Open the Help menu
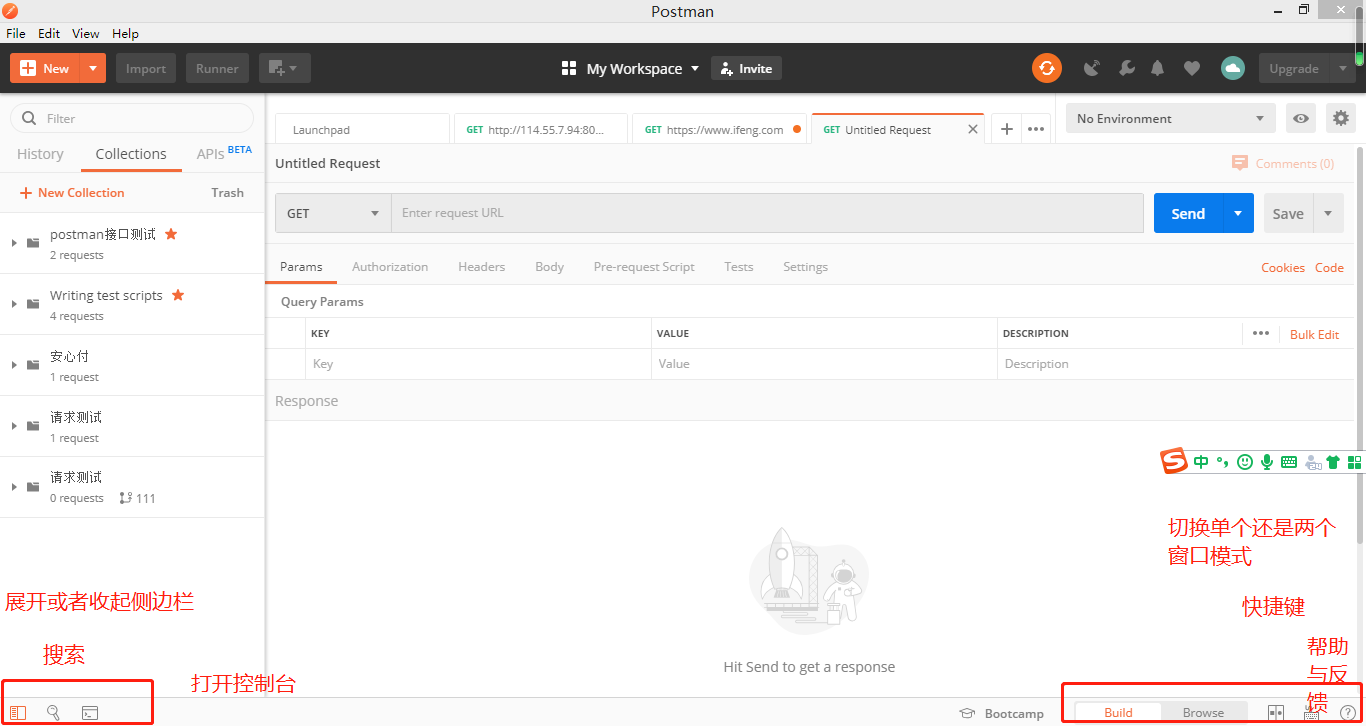This screenshot has width=1366, height=726. [125, 33]
